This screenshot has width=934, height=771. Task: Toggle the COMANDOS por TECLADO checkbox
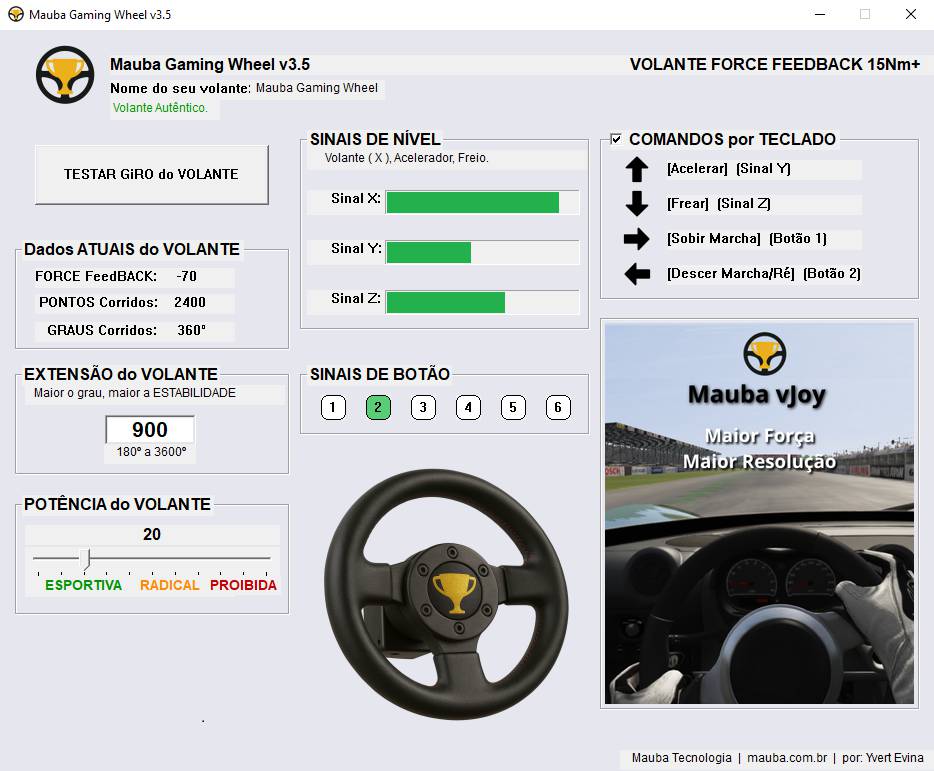click(x=616, y=139)
